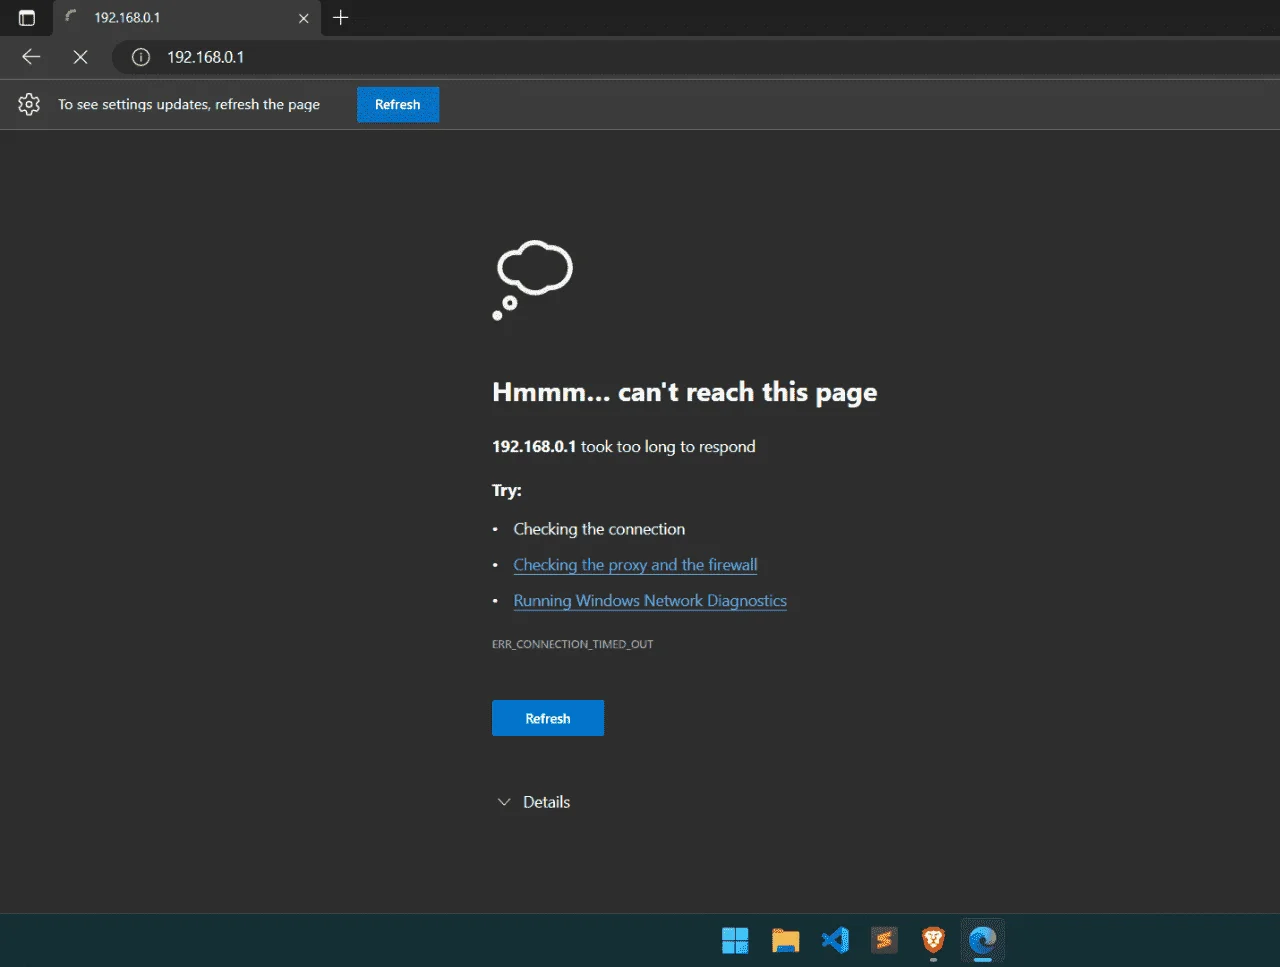Click the ERR_CONNECTION_TIMED_OUT error code
The width and height of the screenshot is (1280, 967).
pyautogui.click(x=572, y=644)
